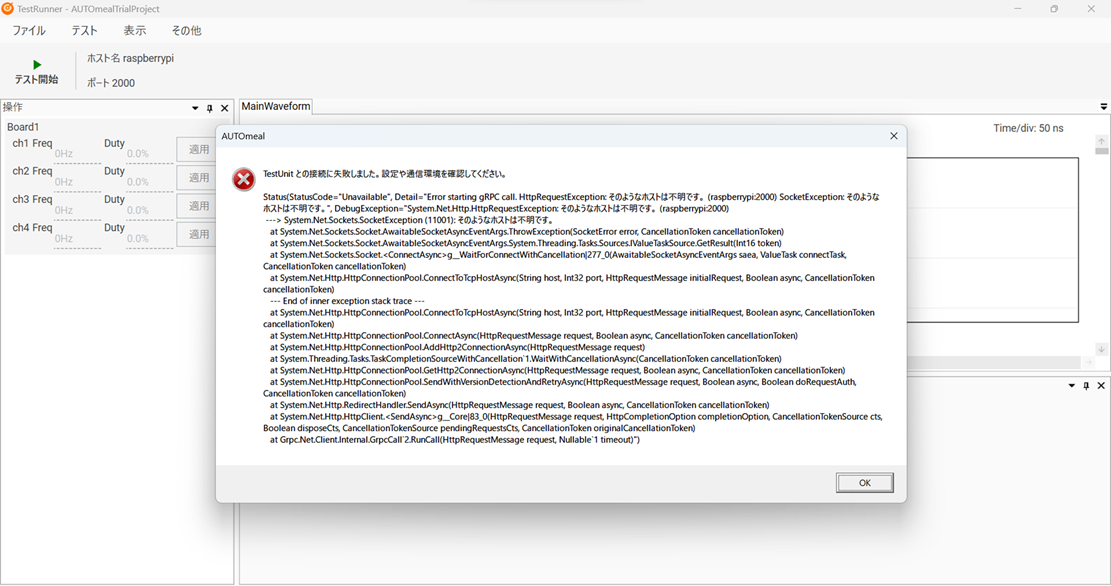The height and width of the screenshot is (586, 1111).
Task: Pin the 操作 panel with pushpin icon
Action: [209, 108]
